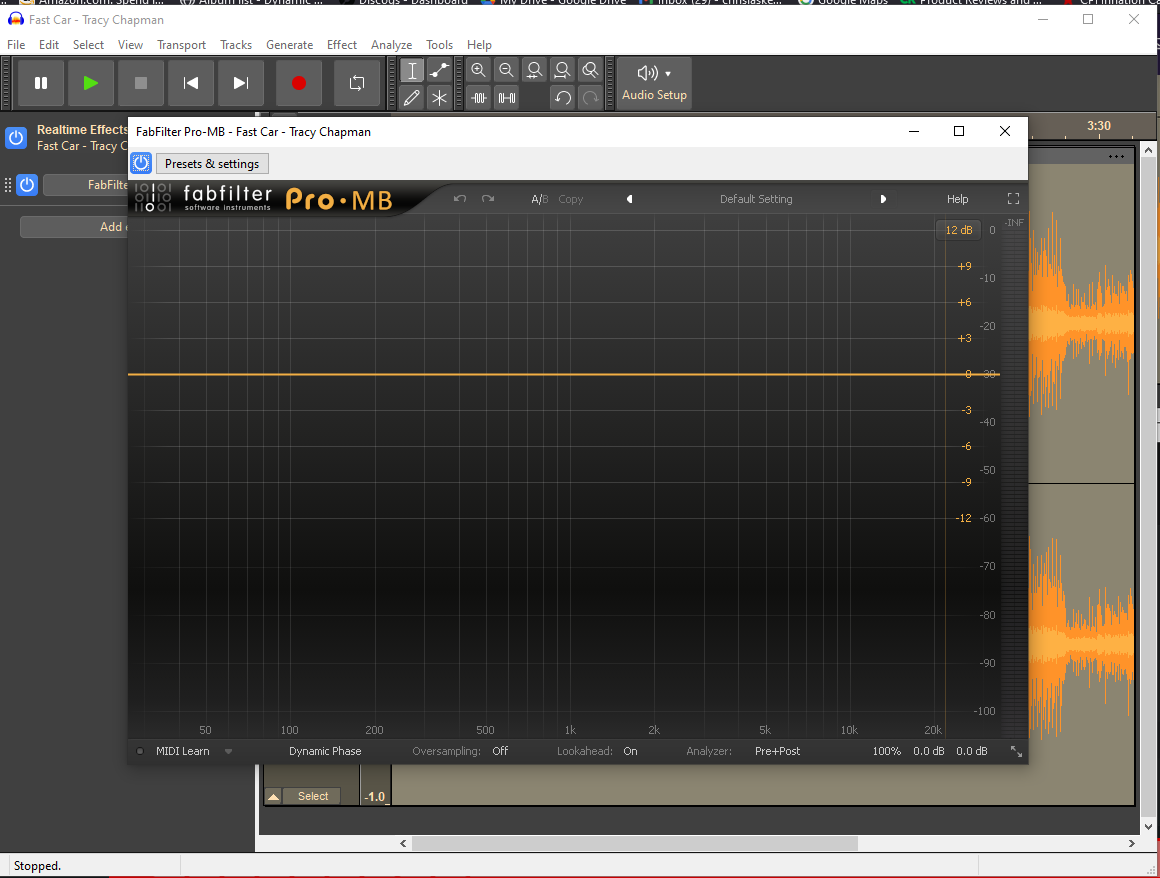Open the File menu
Image resolution: width=1160 pixels, height=878 pixels.
(x=16, y=45)
